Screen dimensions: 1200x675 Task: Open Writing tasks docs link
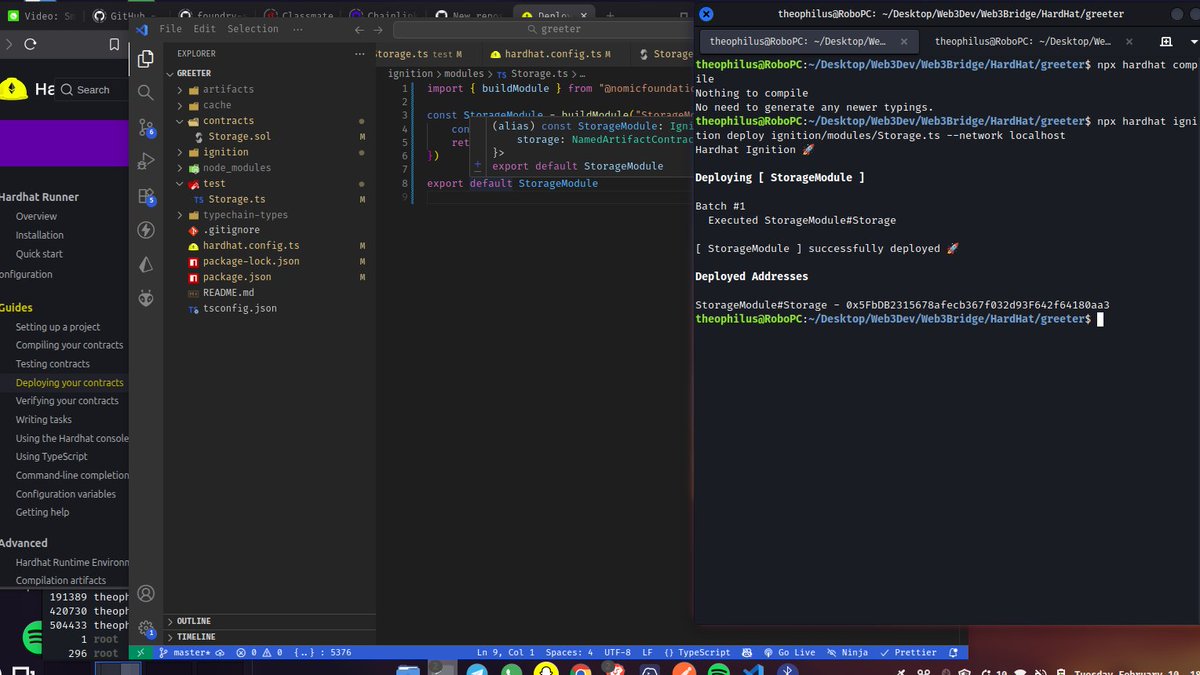[43, 420]
